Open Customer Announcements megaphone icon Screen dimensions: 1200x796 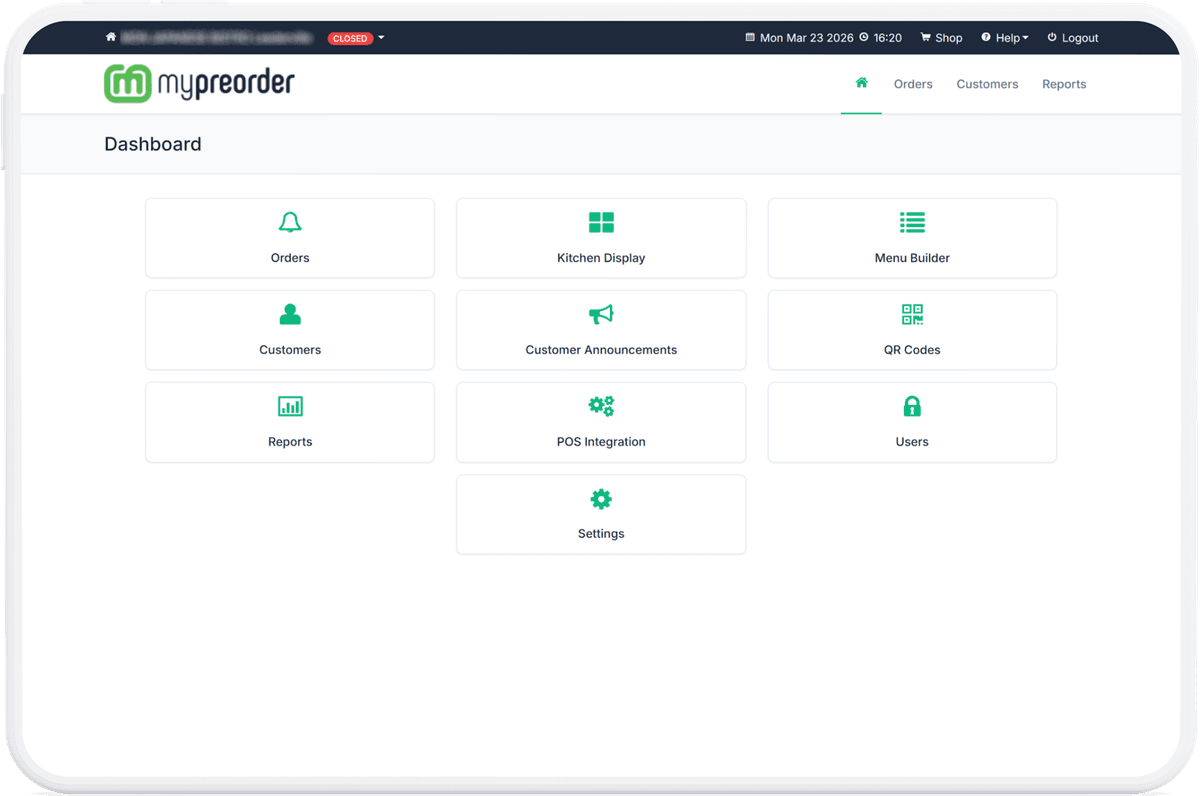(600, 314)
